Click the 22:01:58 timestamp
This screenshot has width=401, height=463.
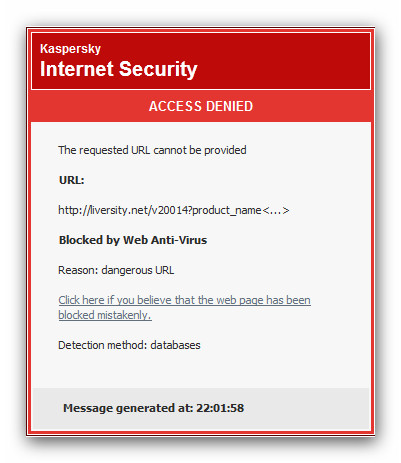pos(220,408)
